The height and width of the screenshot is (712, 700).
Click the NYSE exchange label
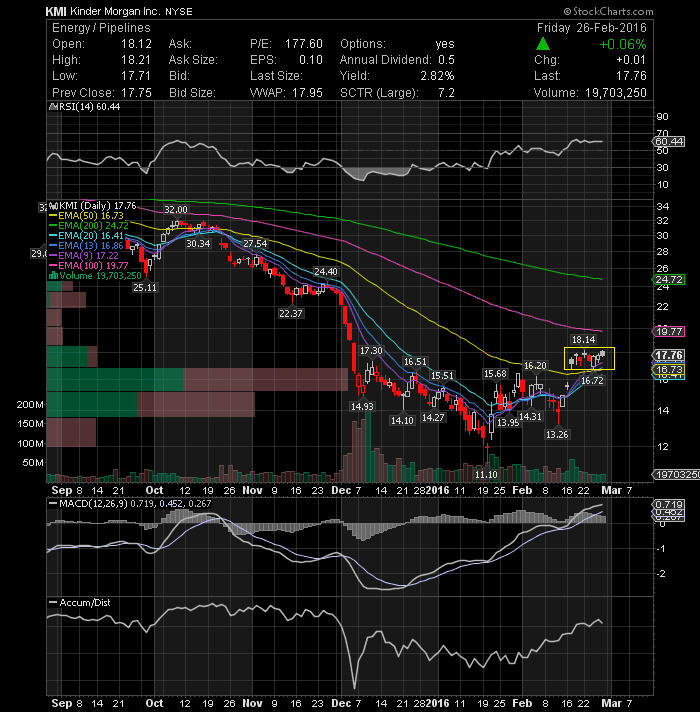point(178,11)
